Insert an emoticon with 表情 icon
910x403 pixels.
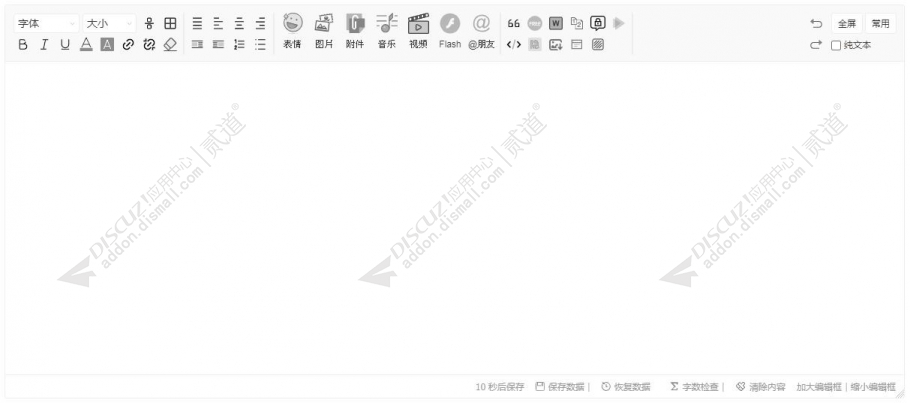292,31
